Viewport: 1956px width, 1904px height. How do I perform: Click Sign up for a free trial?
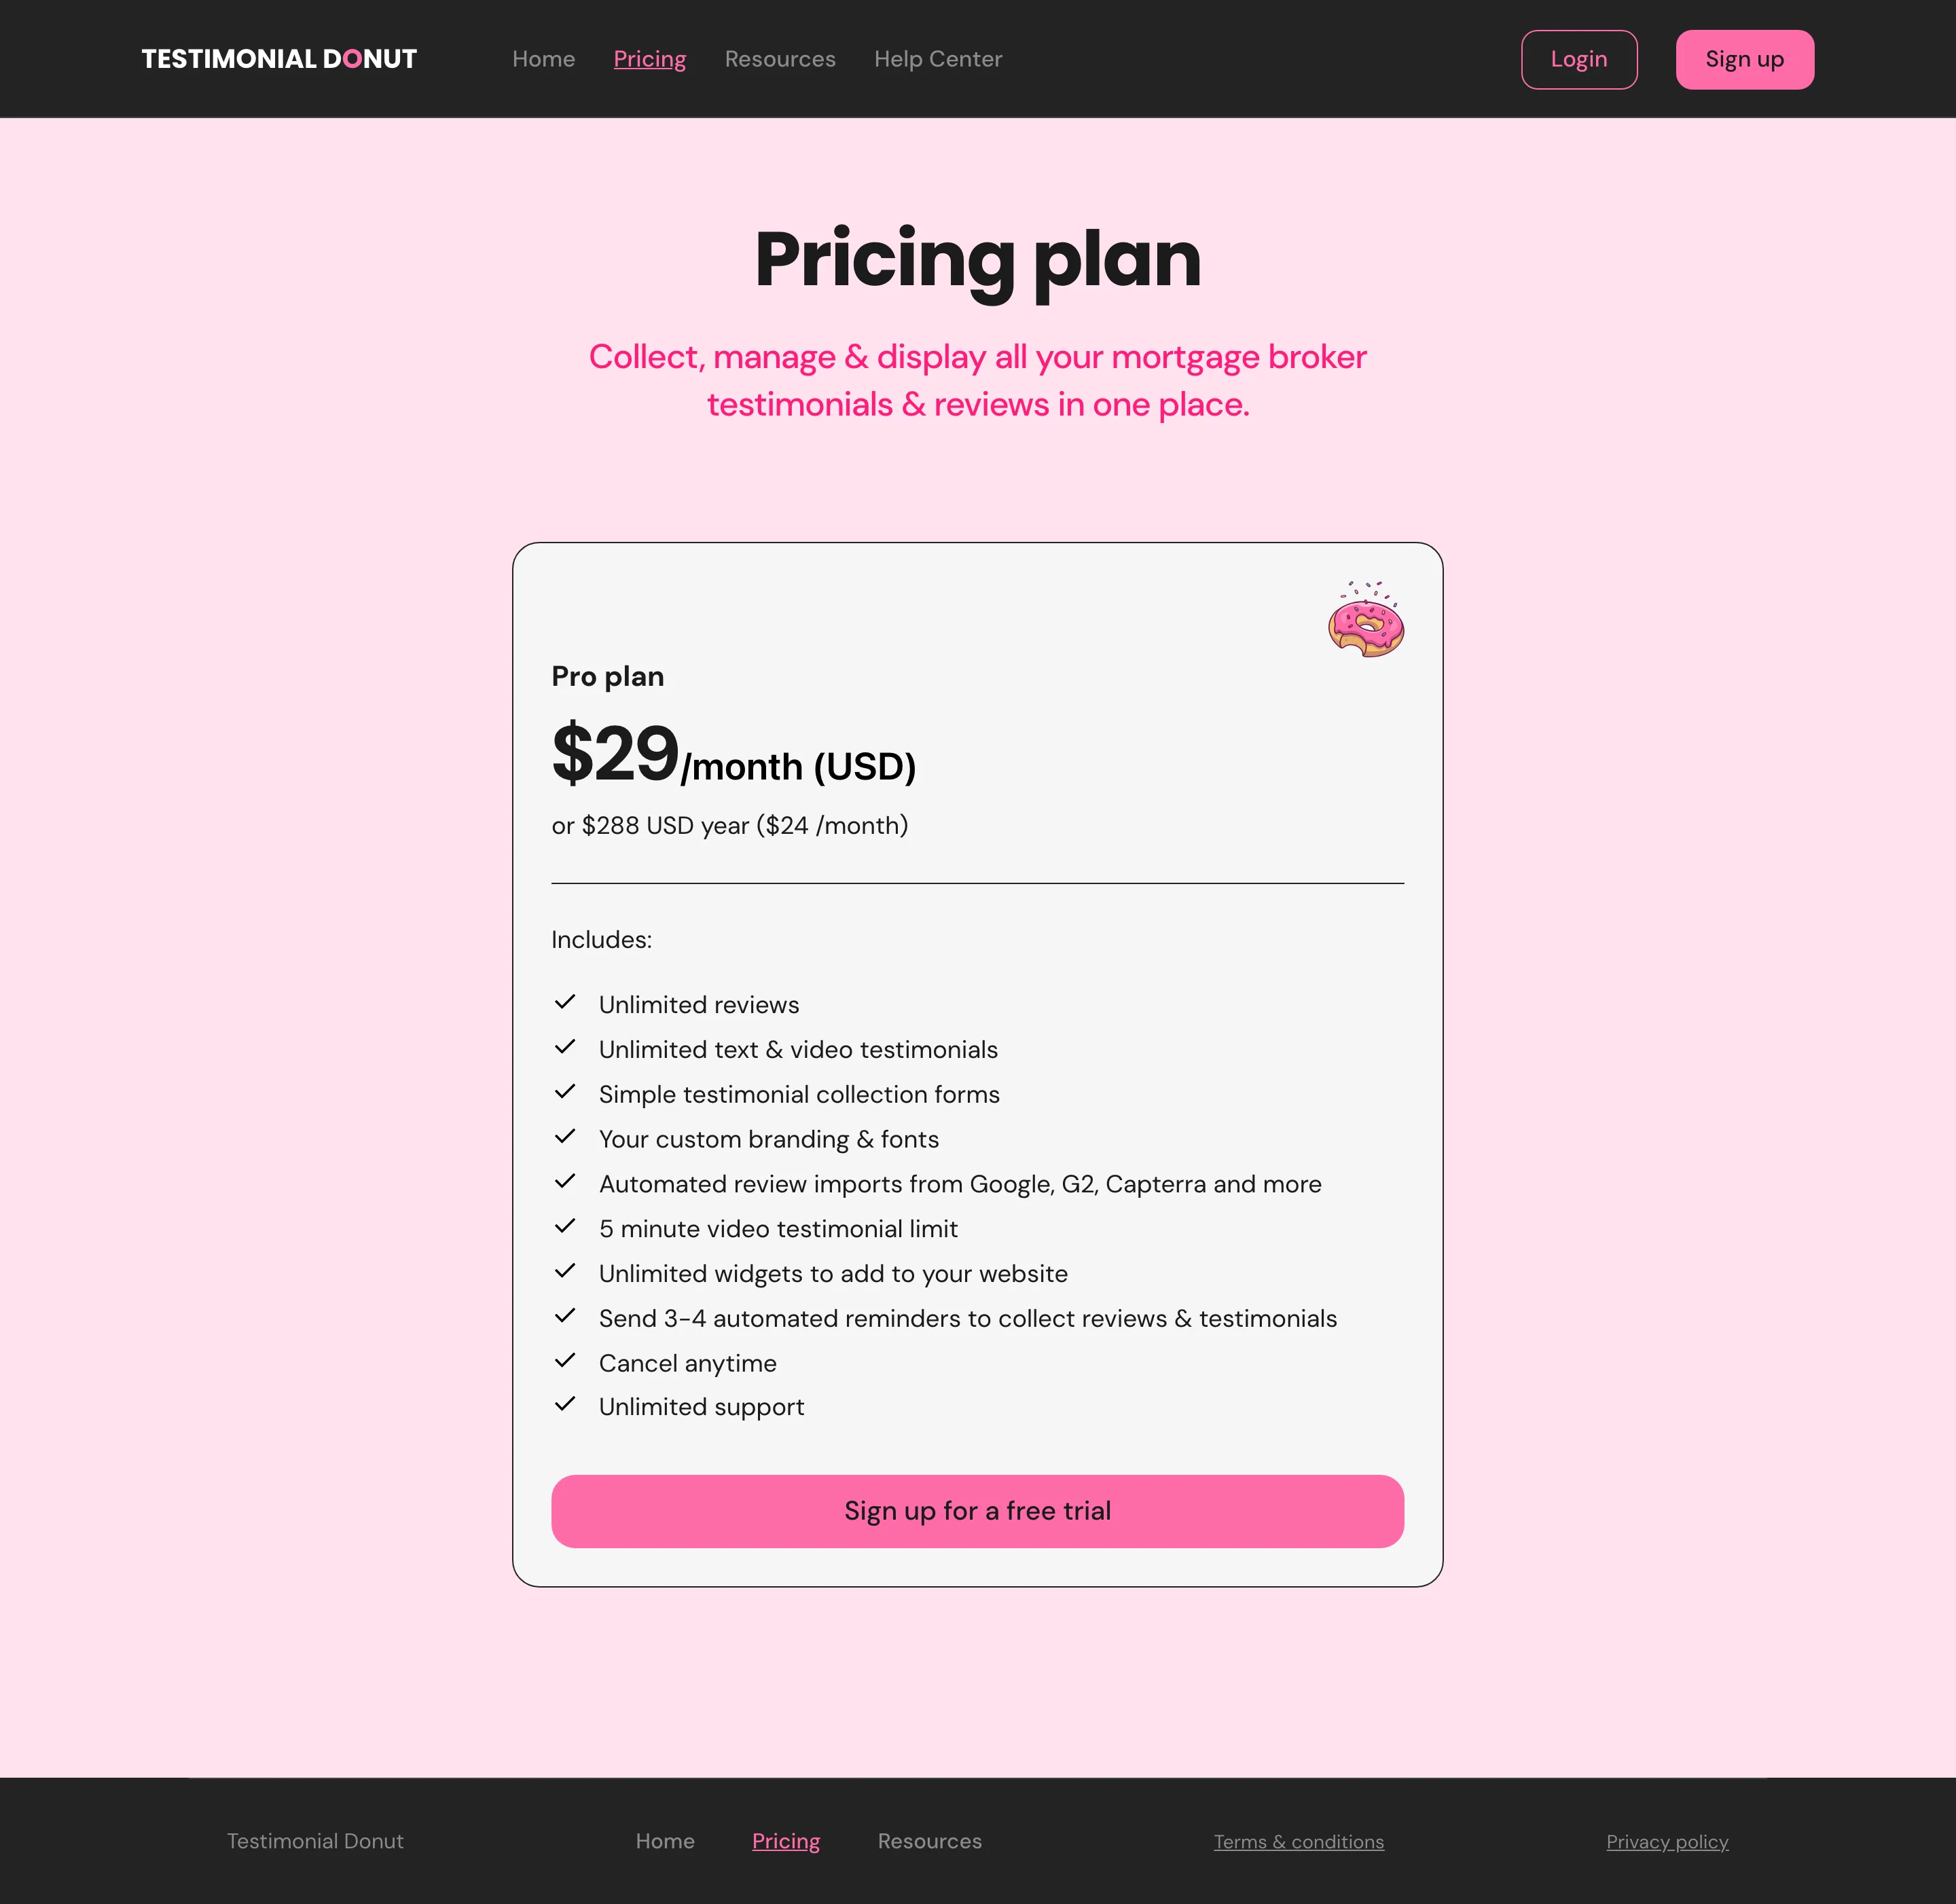977,1511
